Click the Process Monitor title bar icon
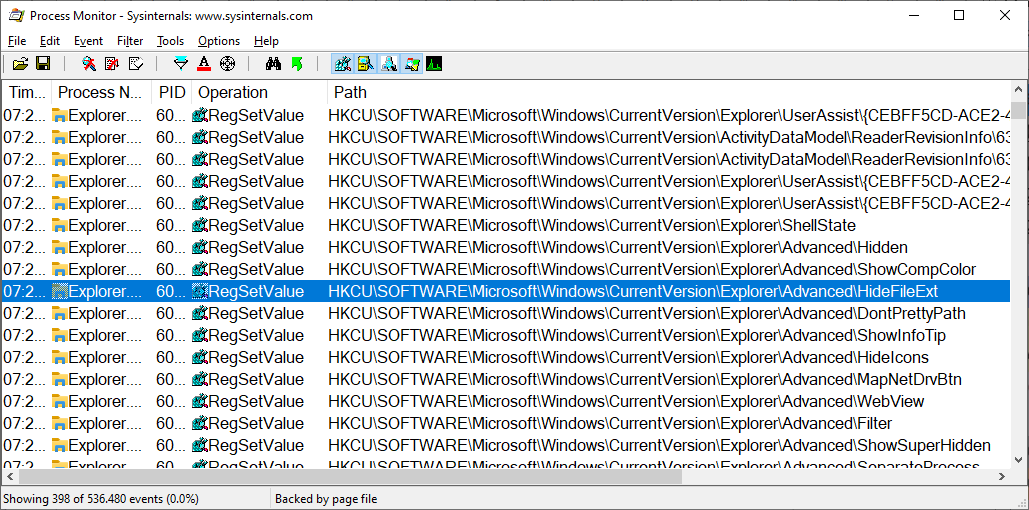Screen dimensions: 1029x510 16,16
